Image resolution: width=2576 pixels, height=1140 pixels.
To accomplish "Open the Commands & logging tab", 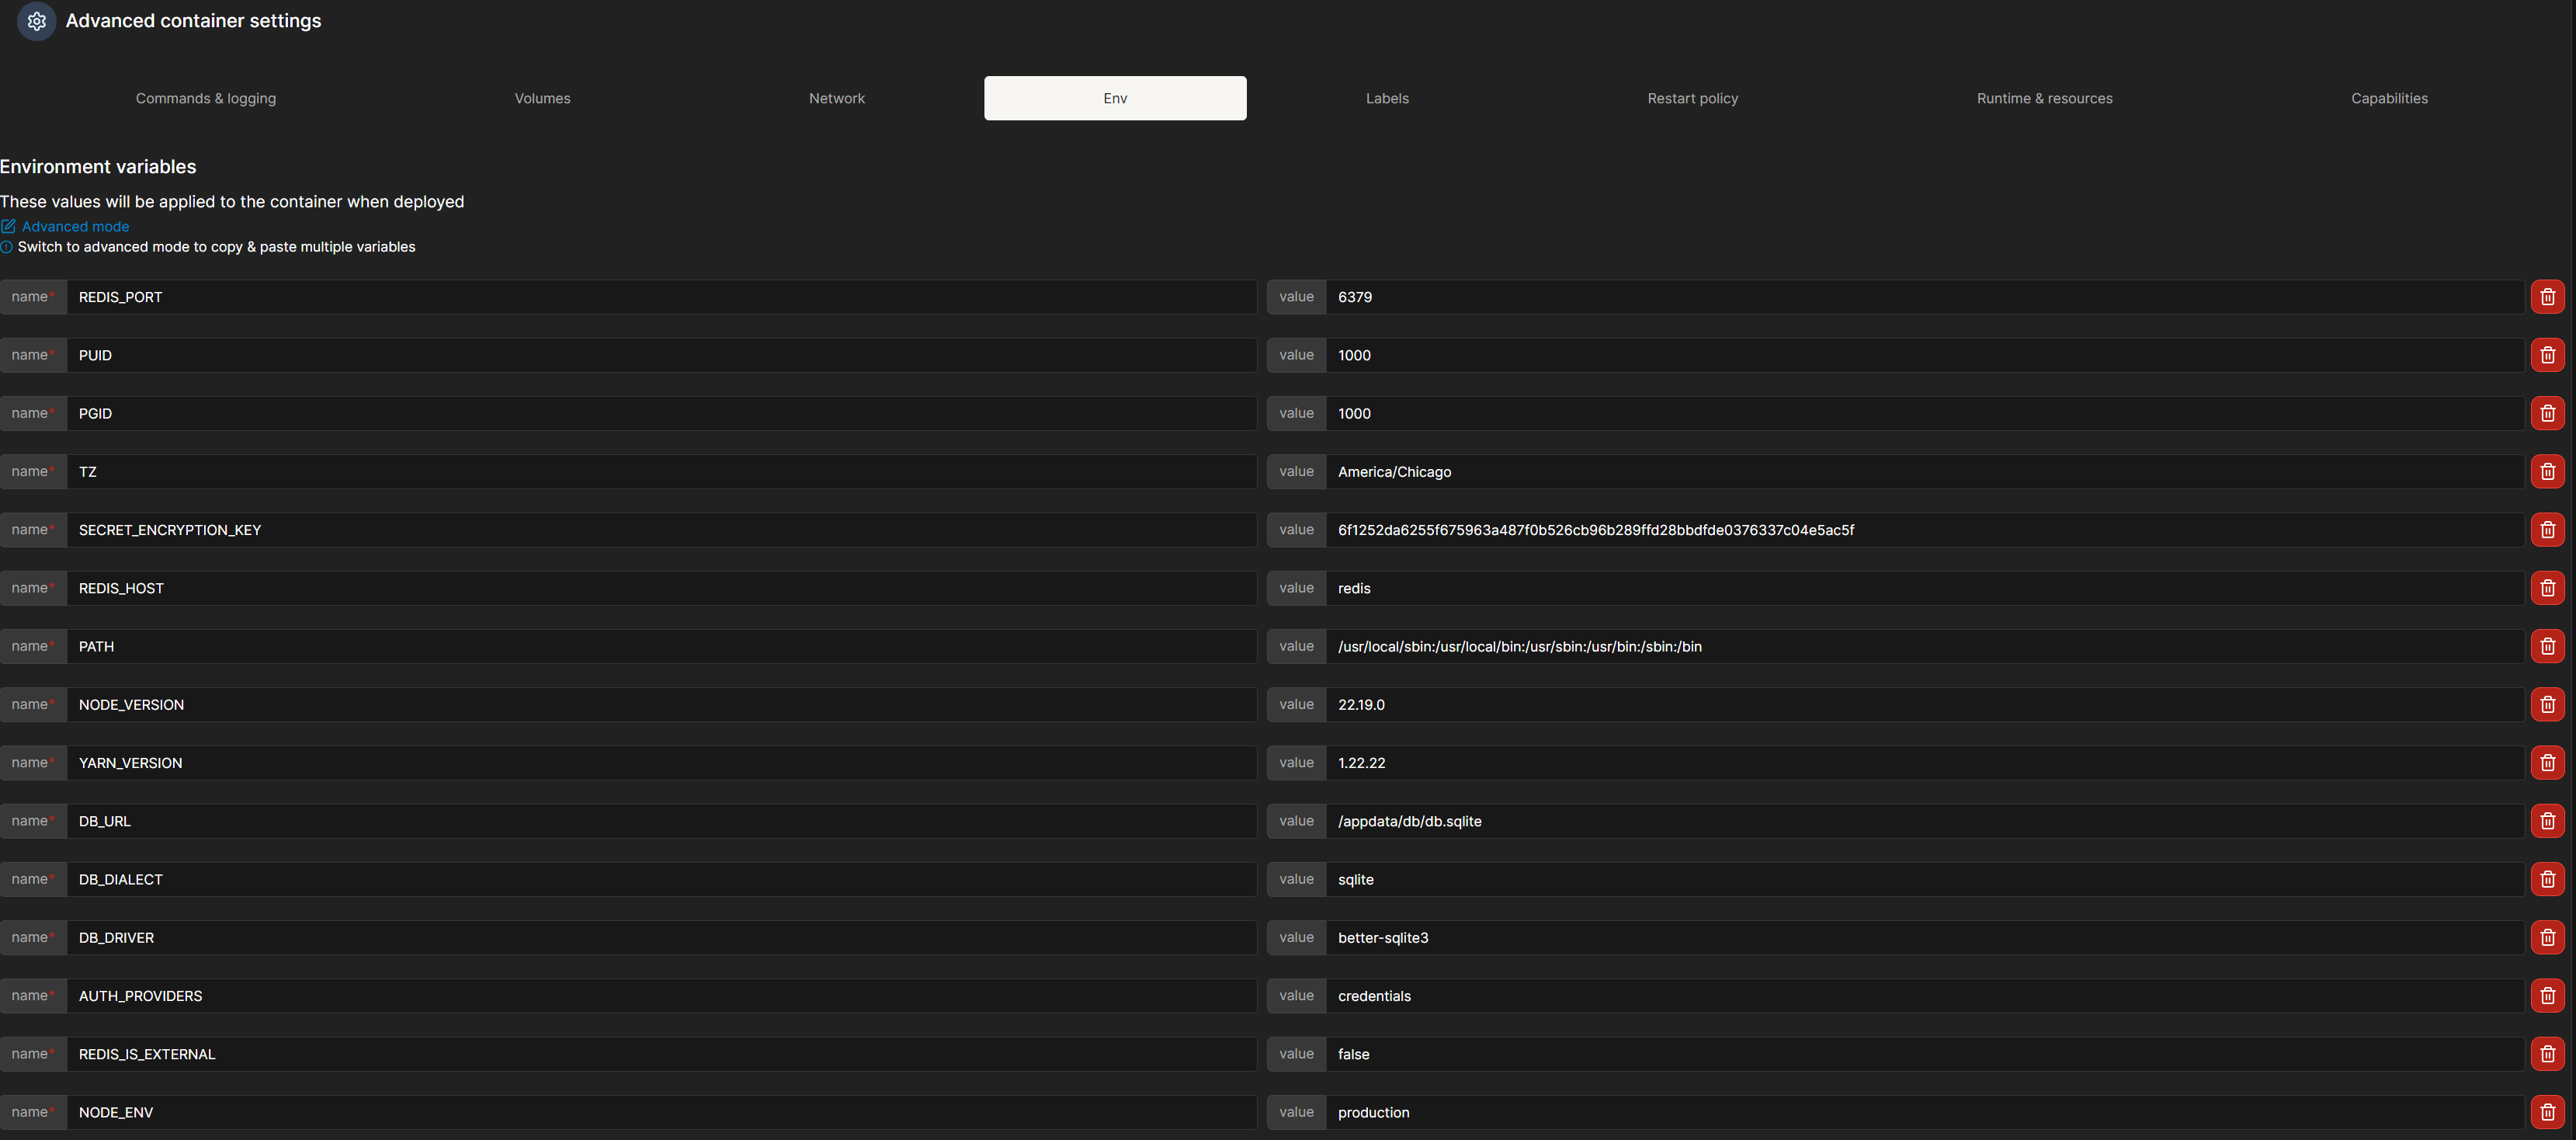I will (x=206, y=98).
